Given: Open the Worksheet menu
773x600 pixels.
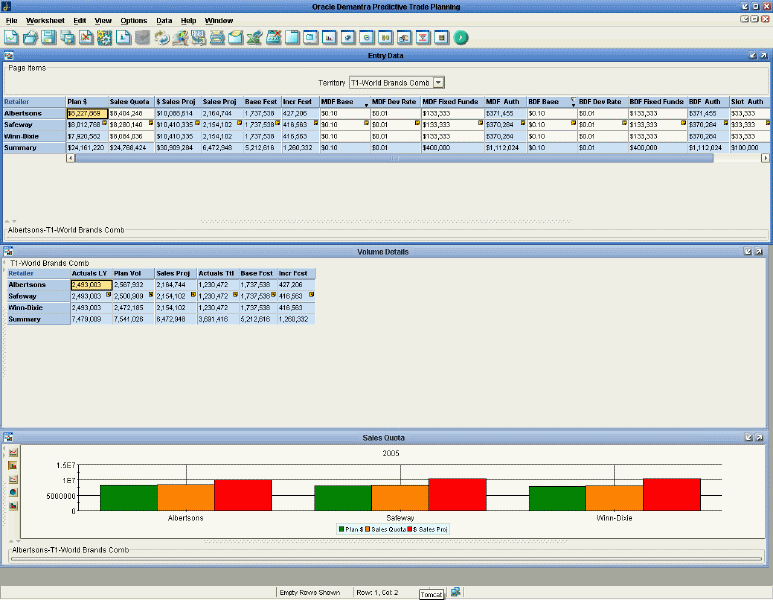Looking at the screenshot, I should [45, 21].
